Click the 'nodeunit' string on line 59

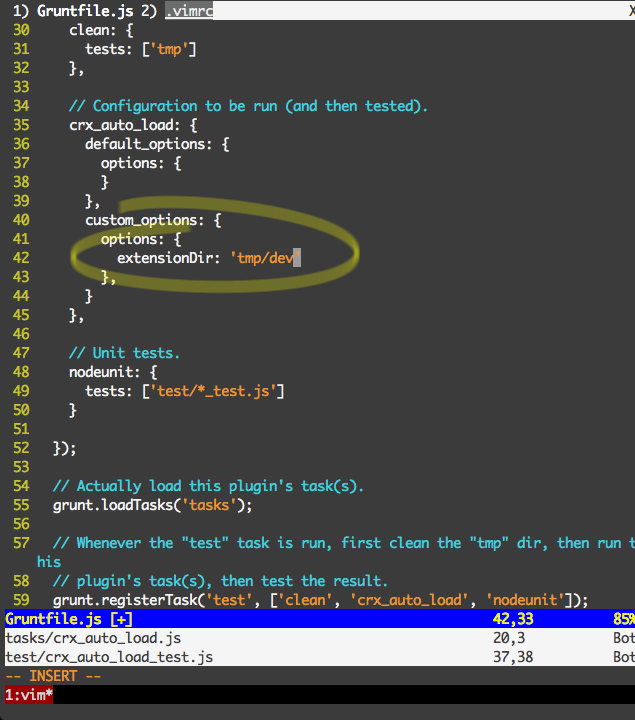pos(525,600)
